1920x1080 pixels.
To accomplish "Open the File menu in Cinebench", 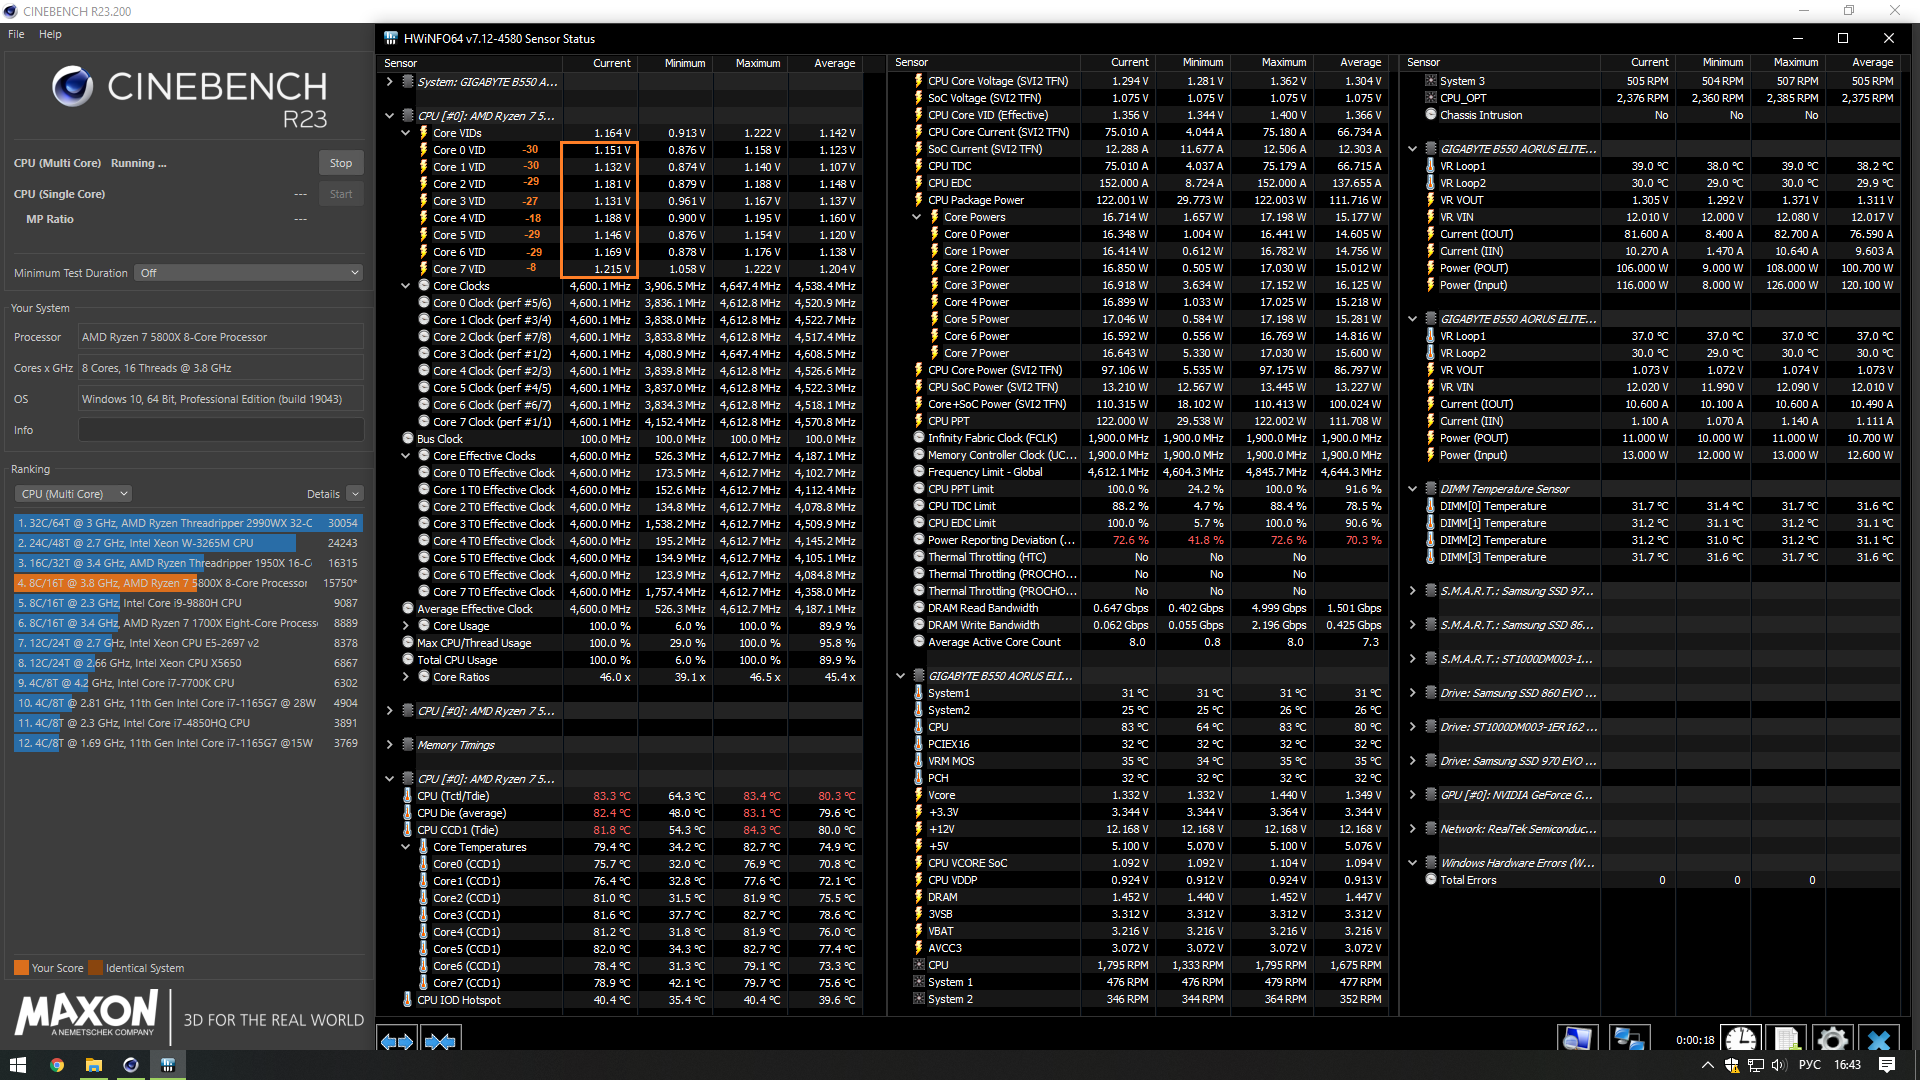I will click(16, 34).
